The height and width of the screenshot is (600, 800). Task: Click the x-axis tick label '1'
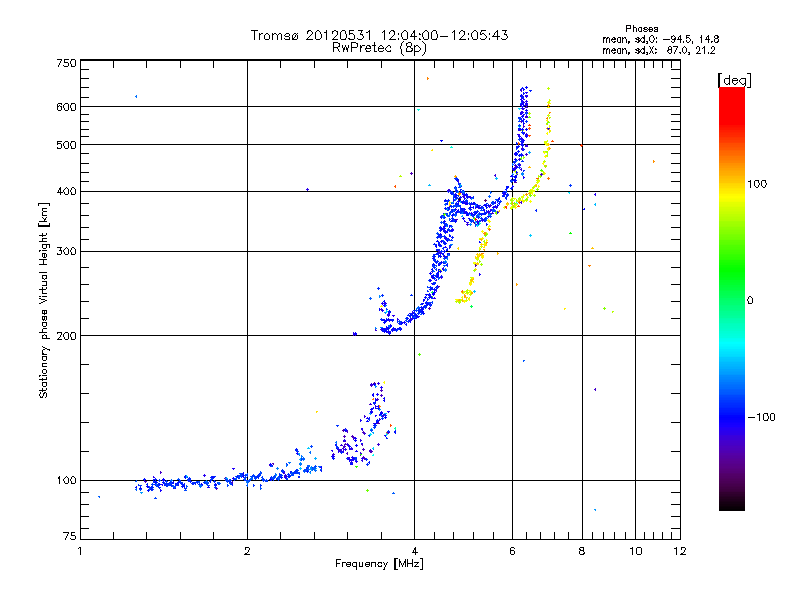(80, 551)
